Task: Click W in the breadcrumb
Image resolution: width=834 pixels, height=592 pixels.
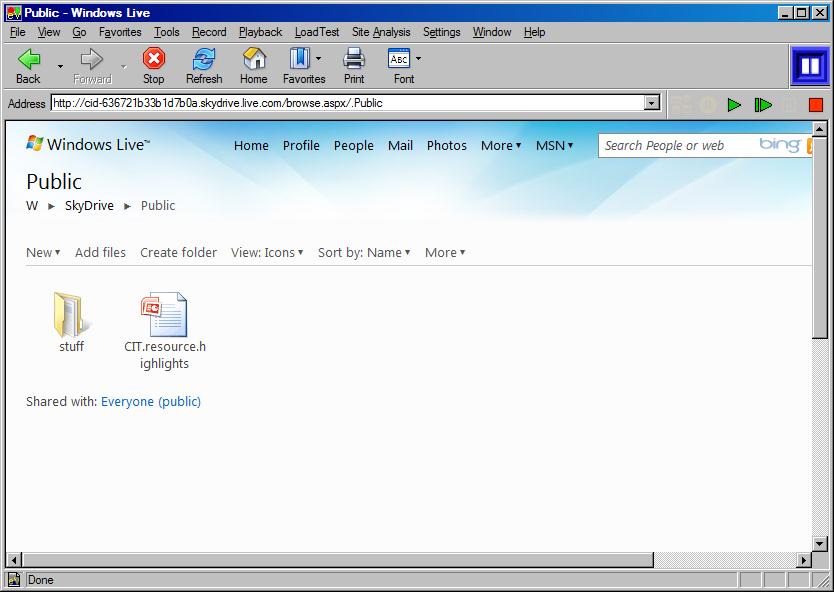Action: pos(32,205)
